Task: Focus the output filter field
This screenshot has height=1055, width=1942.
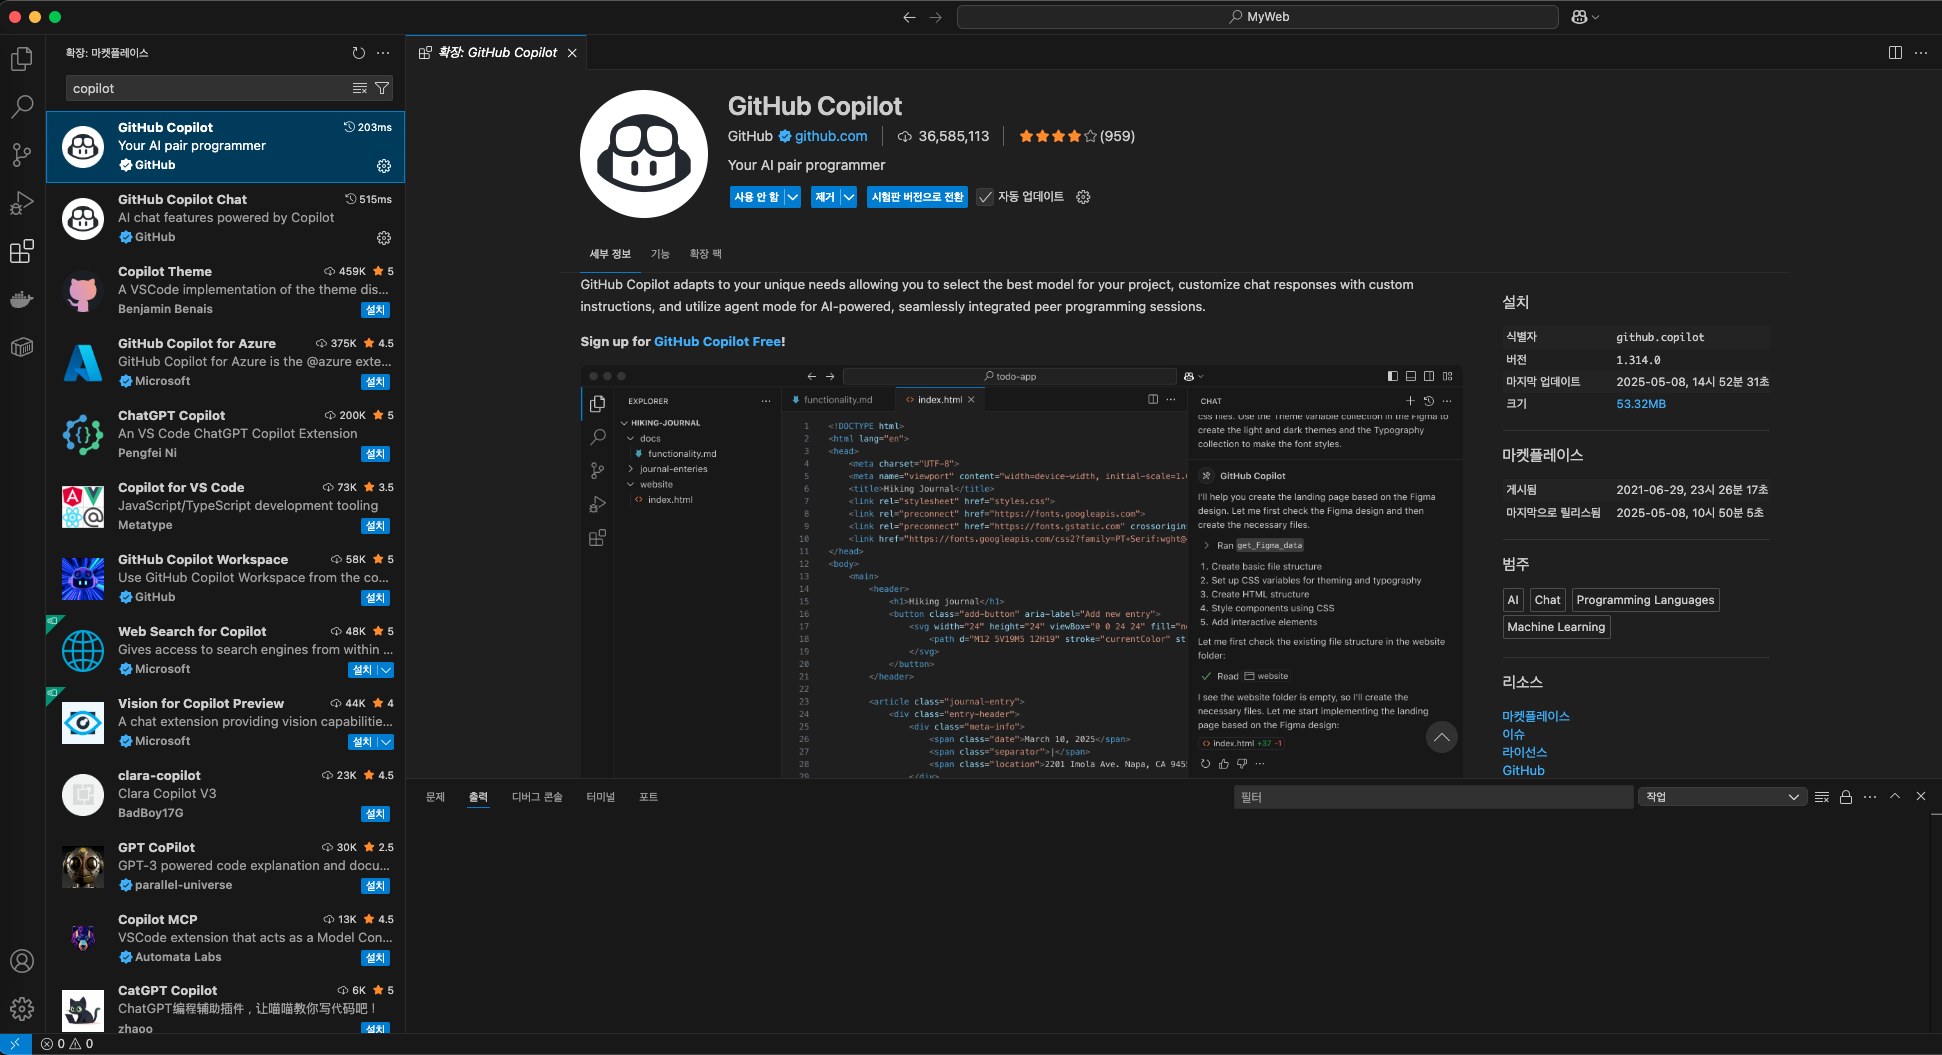Action: point(1433,797)
